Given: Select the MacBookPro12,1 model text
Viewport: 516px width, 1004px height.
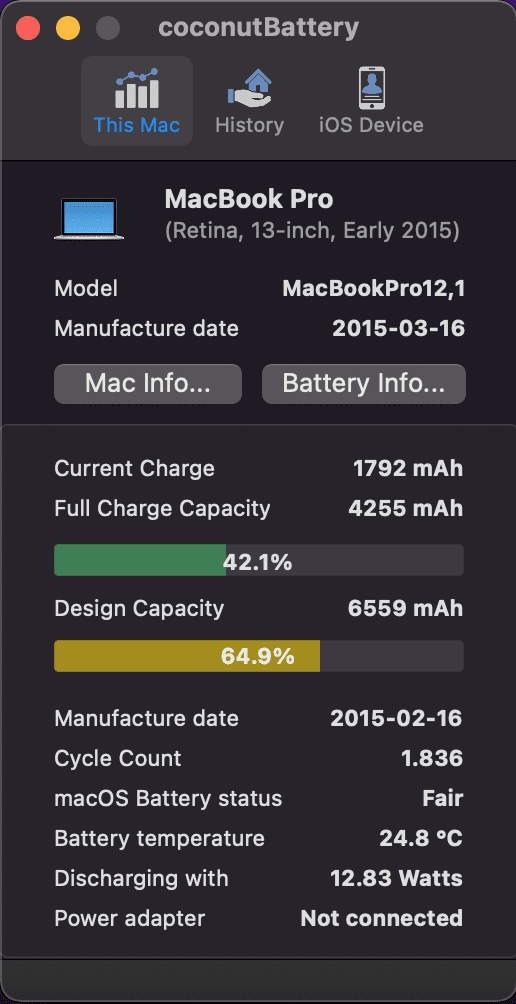Looking at the screenshot, I should point(373,289).
